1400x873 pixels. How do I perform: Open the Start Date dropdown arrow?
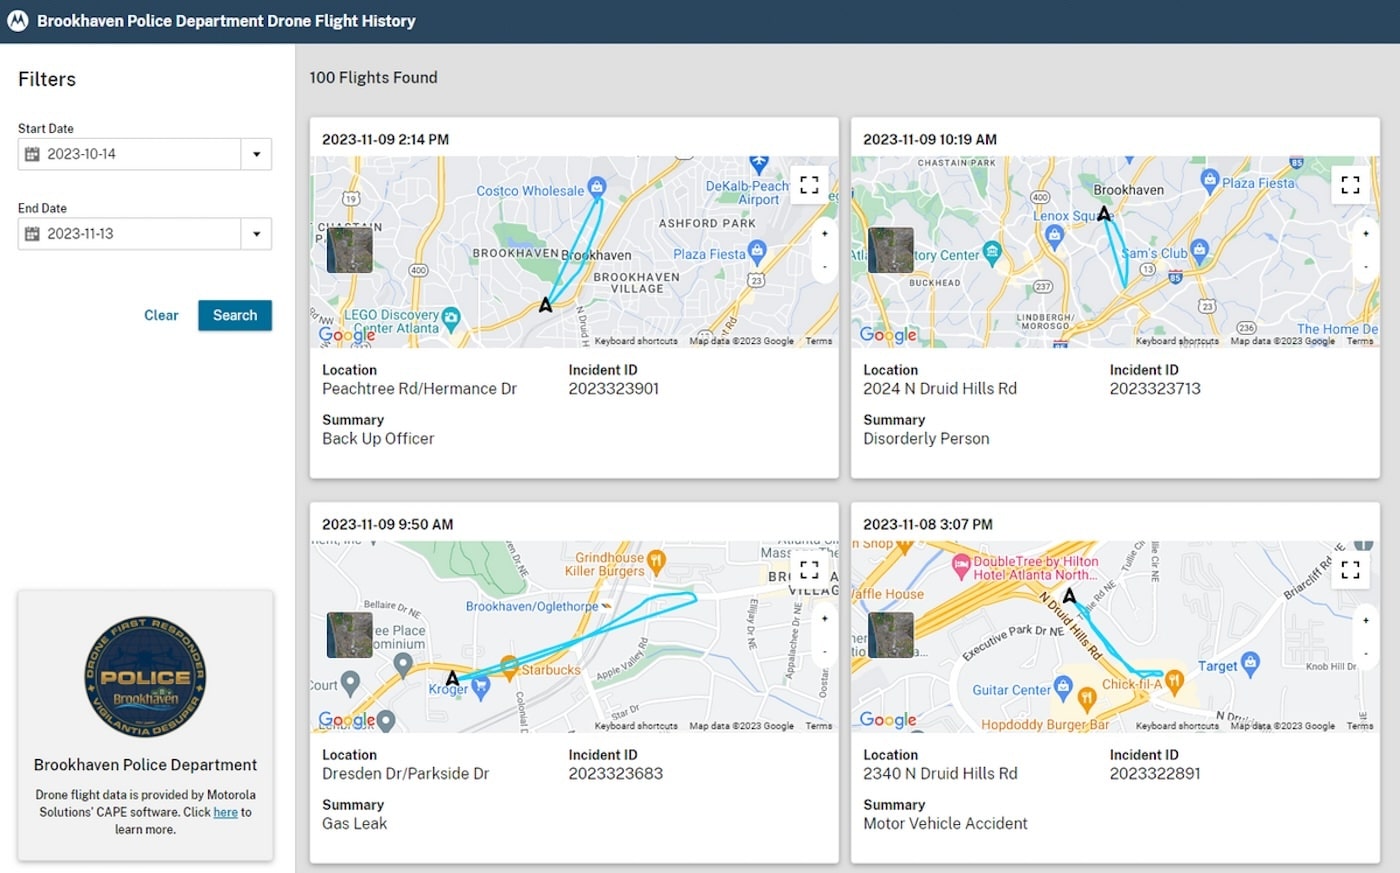coord(256,154)
